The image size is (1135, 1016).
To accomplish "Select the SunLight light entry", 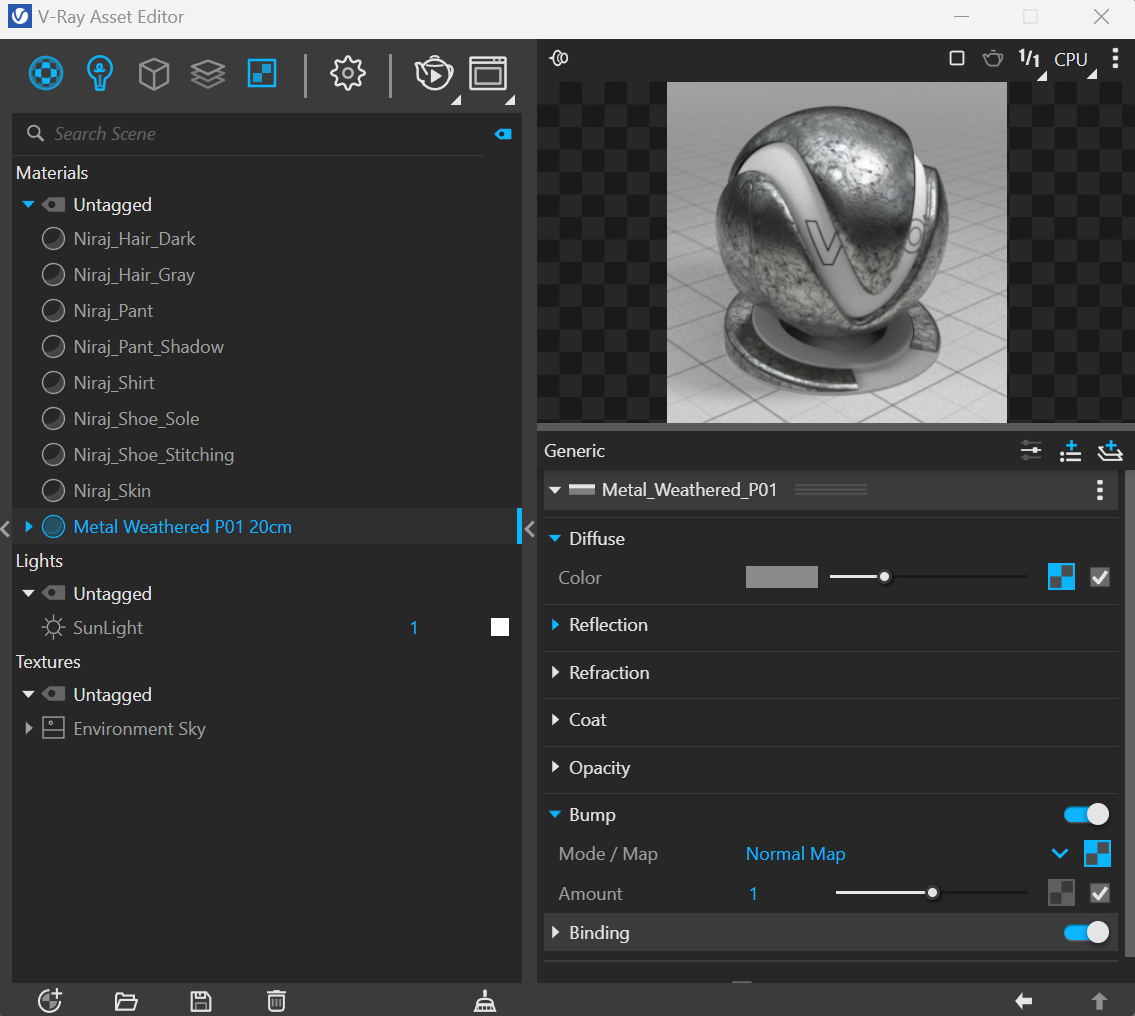I will [x=108, y=627].
